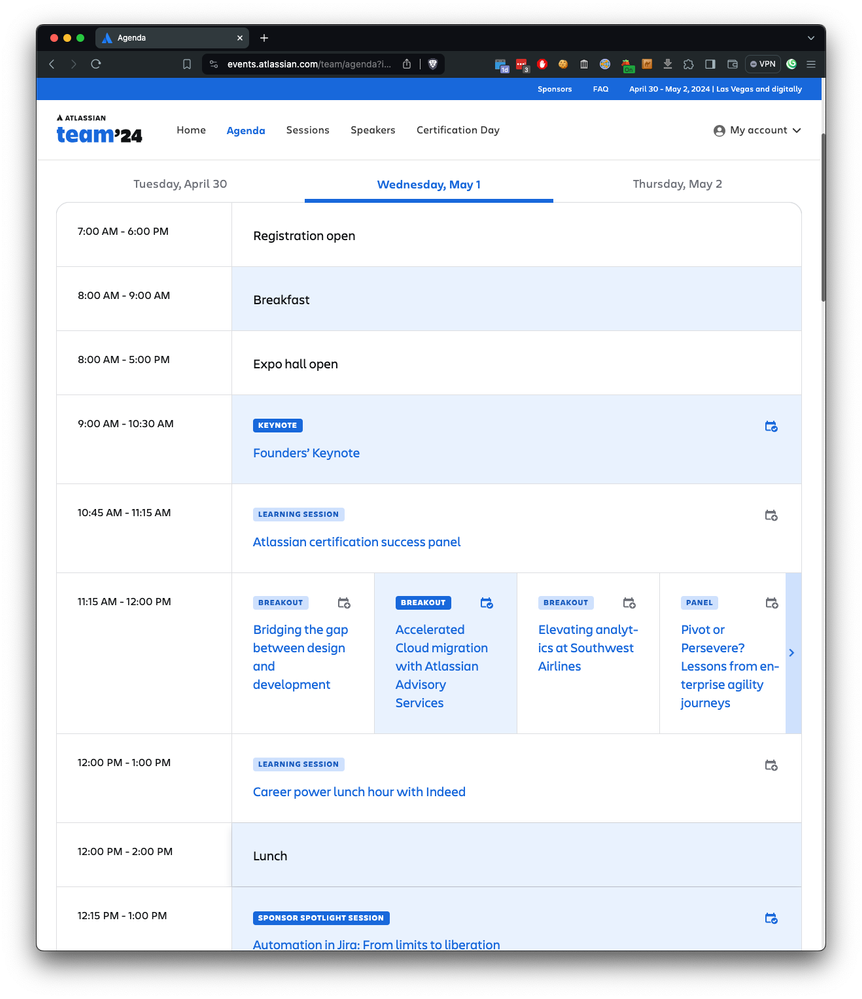Viewport: 862px width, 999px height.
Task: Go to Home in navigation
Action: [x=191, y=130]
